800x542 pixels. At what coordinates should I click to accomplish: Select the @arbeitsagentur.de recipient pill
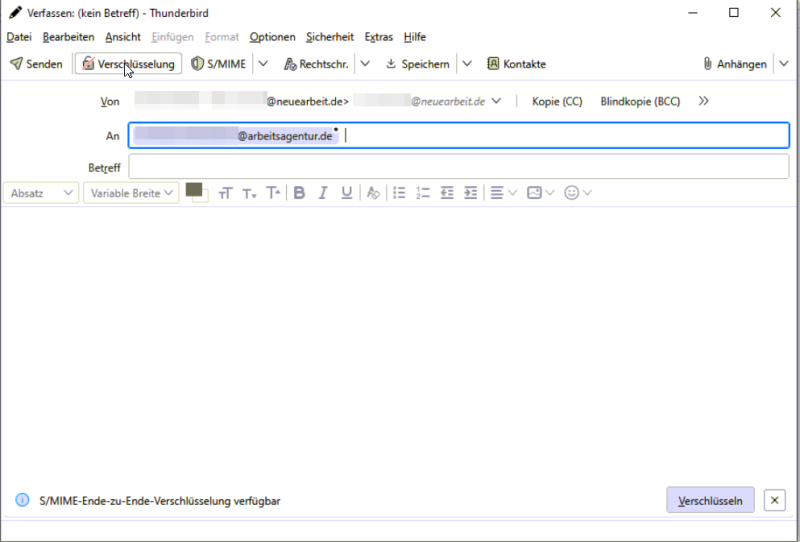pyautogui.click(x=235, y=136)
